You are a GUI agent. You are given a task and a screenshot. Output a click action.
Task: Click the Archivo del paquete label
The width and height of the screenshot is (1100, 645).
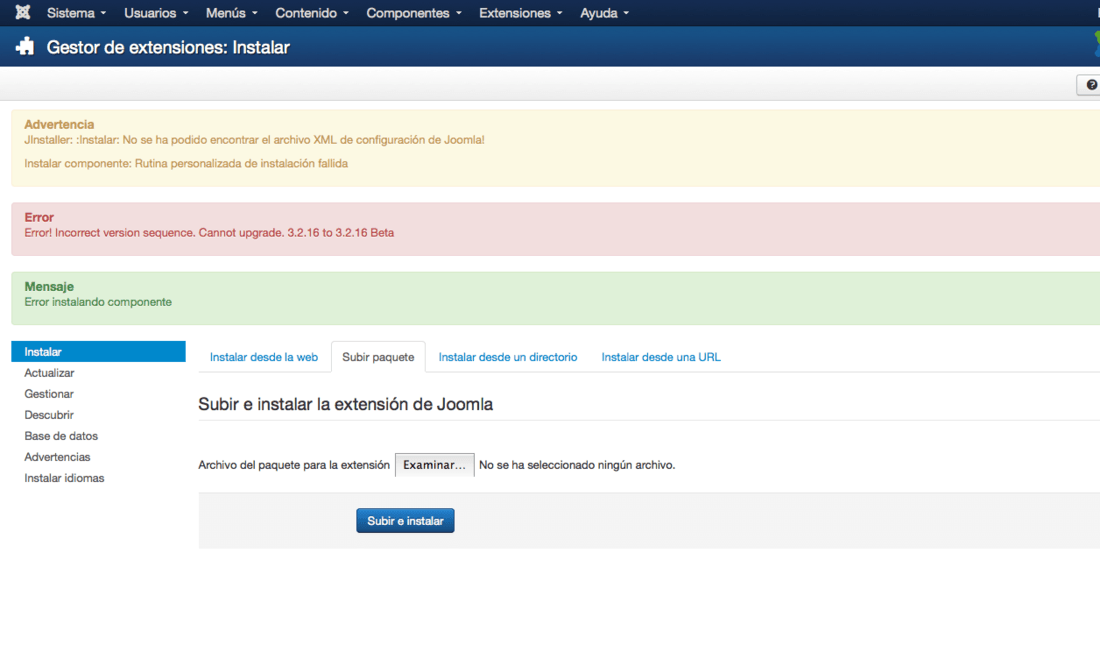294,465
